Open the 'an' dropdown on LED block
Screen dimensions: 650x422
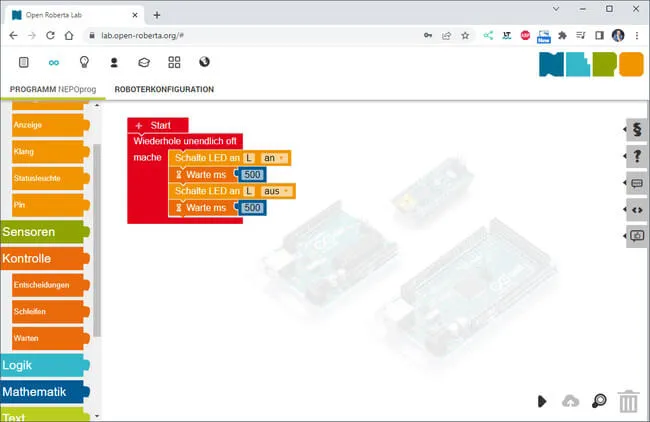point(274,158)
